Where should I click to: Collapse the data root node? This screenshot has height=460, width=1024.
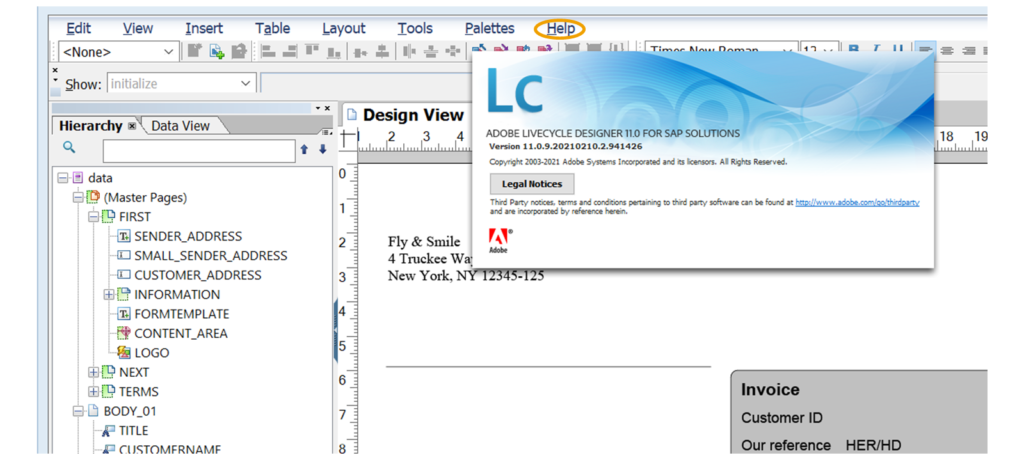pos(63,178)
